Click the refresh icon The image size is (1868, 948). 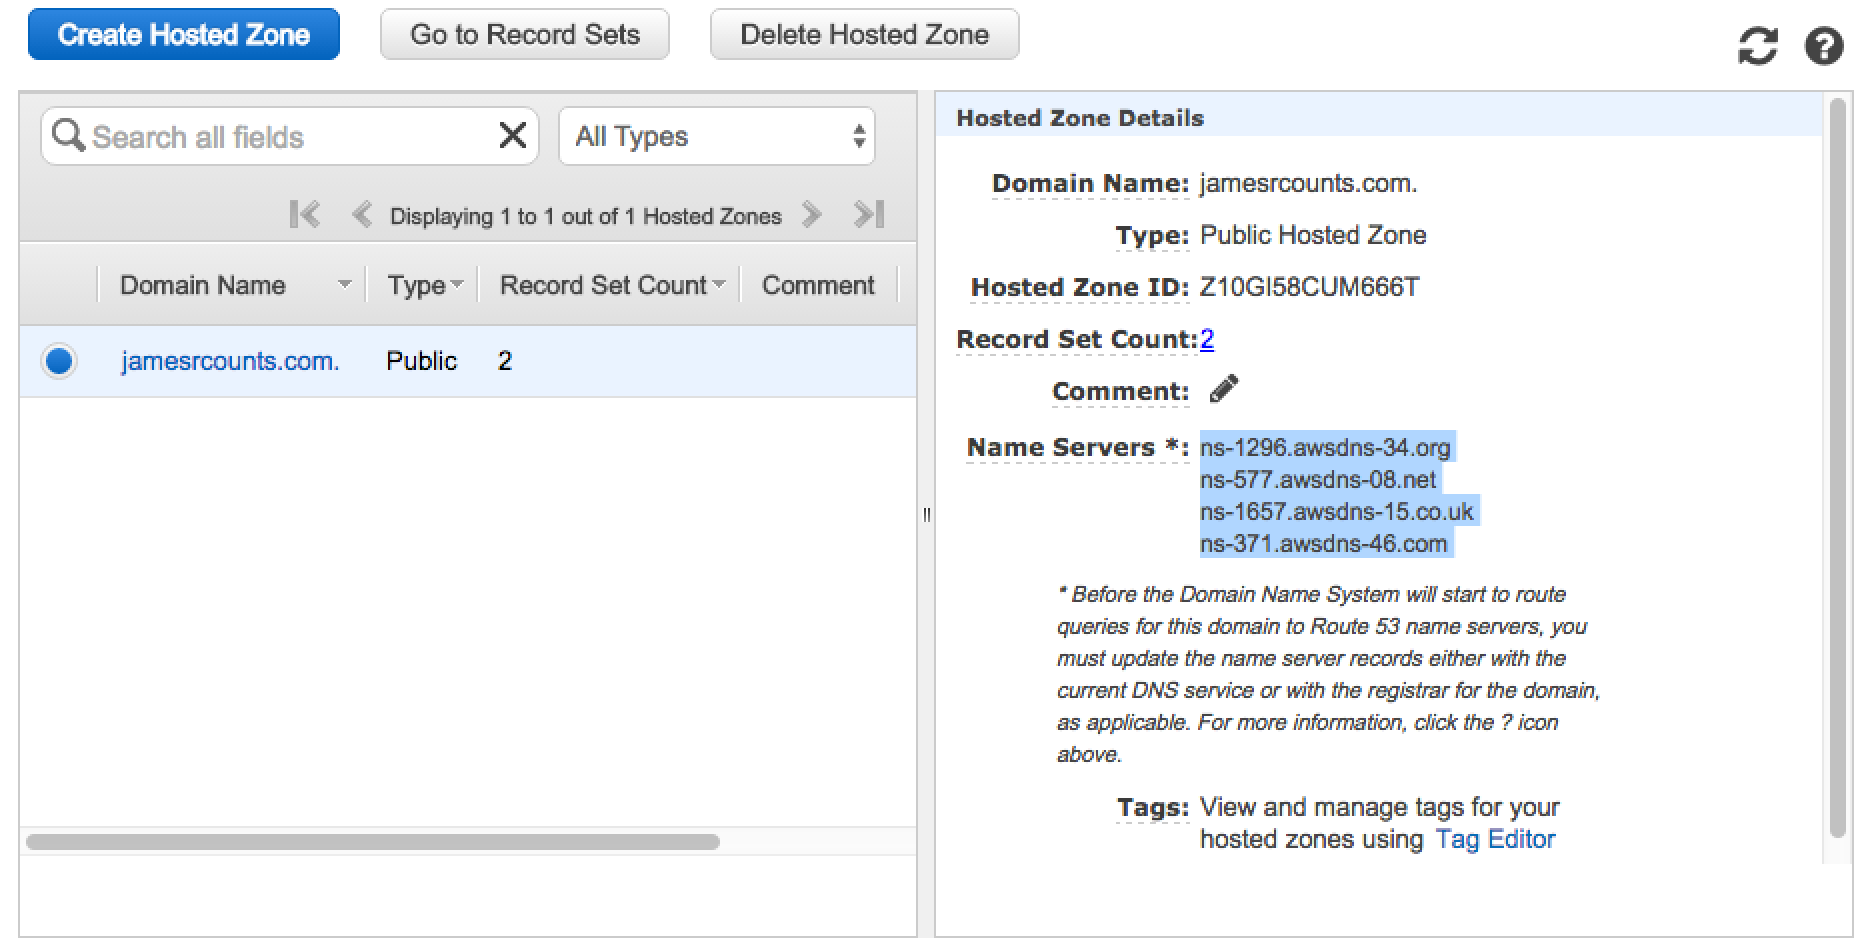(x=1757, y=46)
